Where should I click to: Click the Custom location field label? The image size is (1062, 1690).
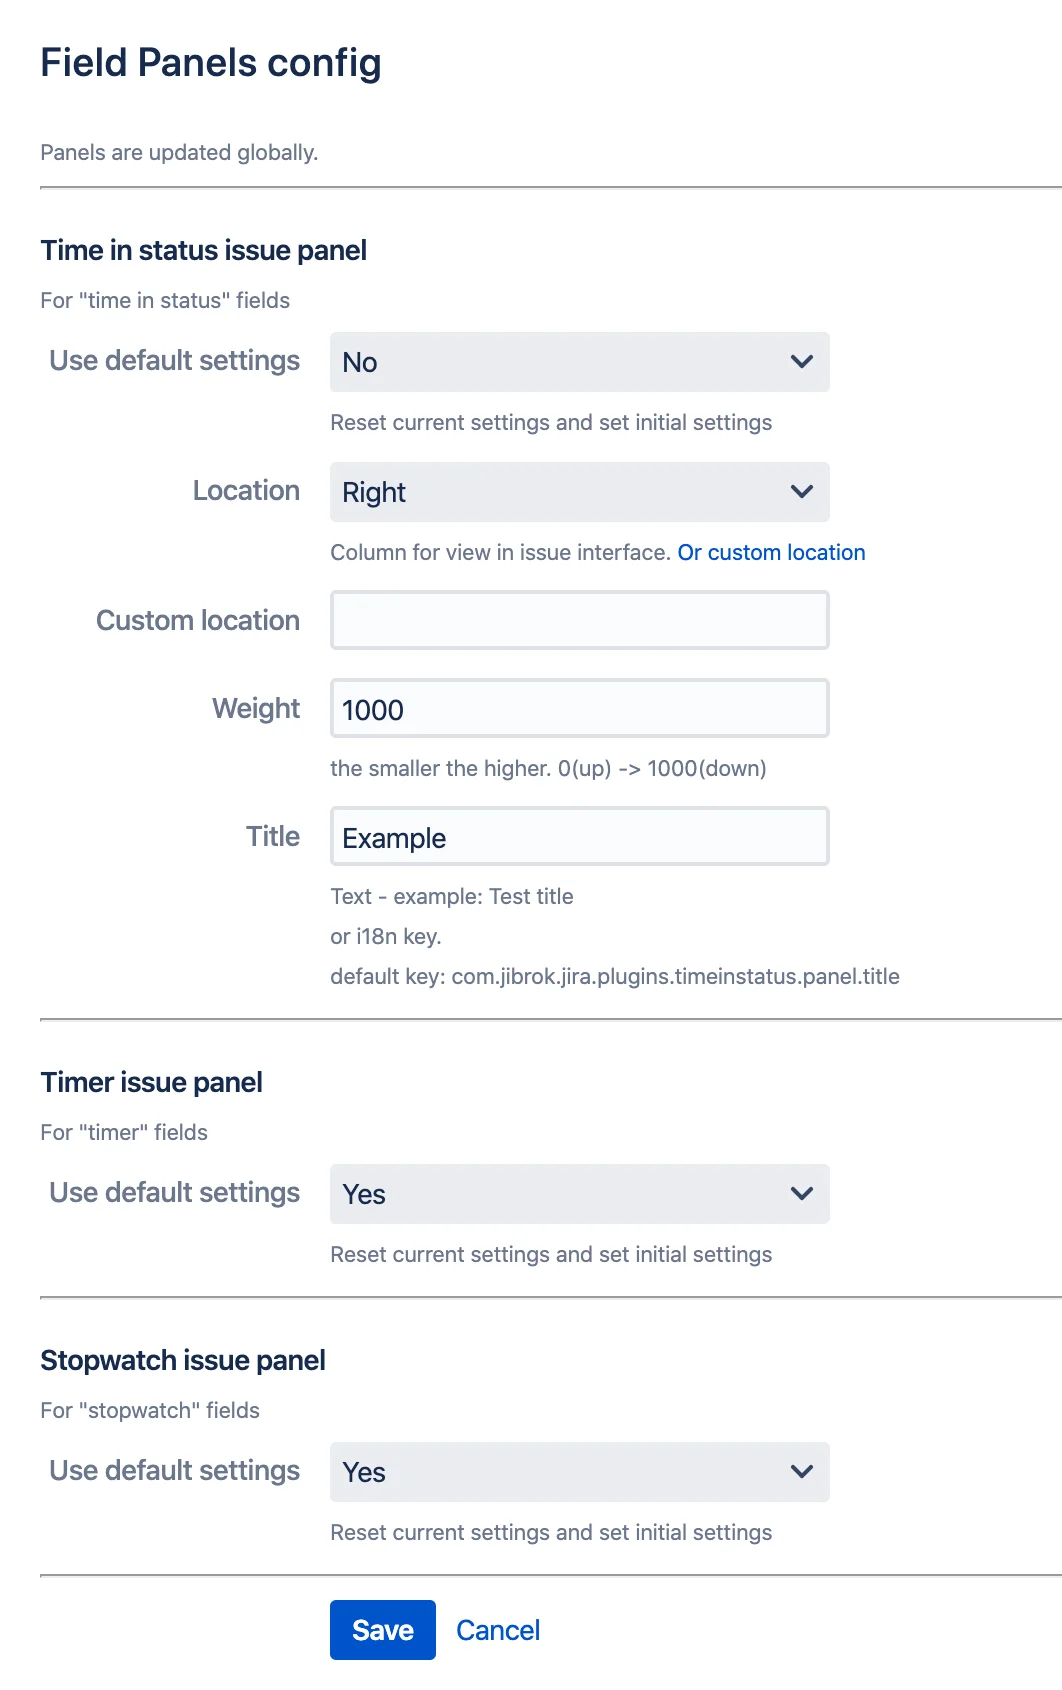click(198, 620)
